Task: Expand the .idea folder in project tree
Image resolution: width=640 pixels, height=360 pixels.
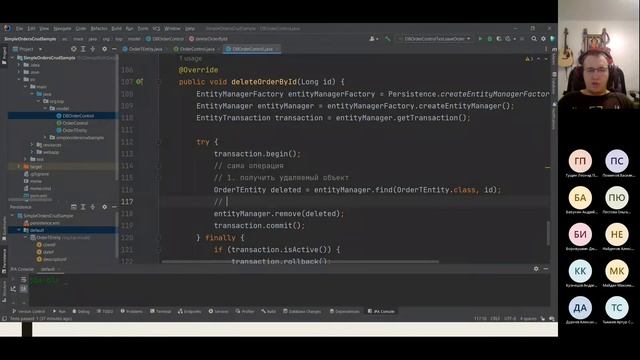Action: point(19,65)
